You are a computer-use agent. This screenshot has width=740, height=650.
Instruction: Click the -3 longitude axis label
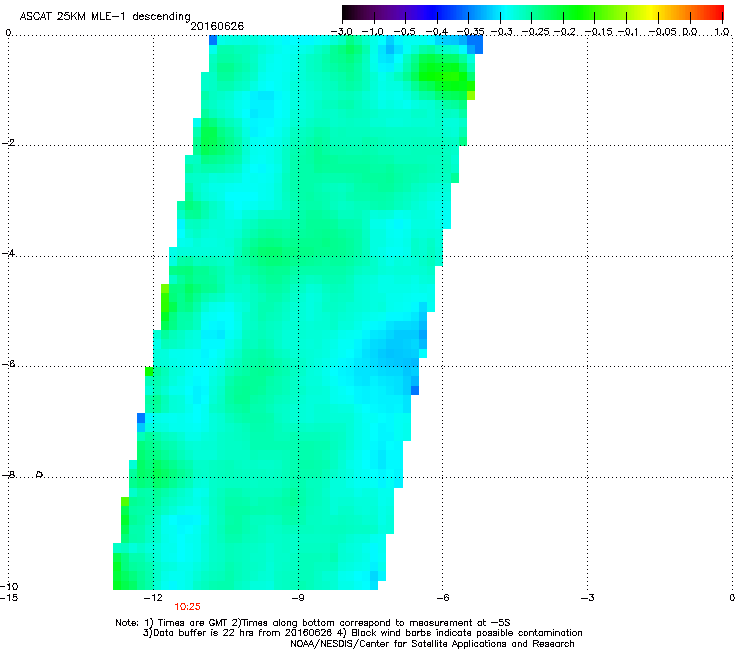[587, 598]
